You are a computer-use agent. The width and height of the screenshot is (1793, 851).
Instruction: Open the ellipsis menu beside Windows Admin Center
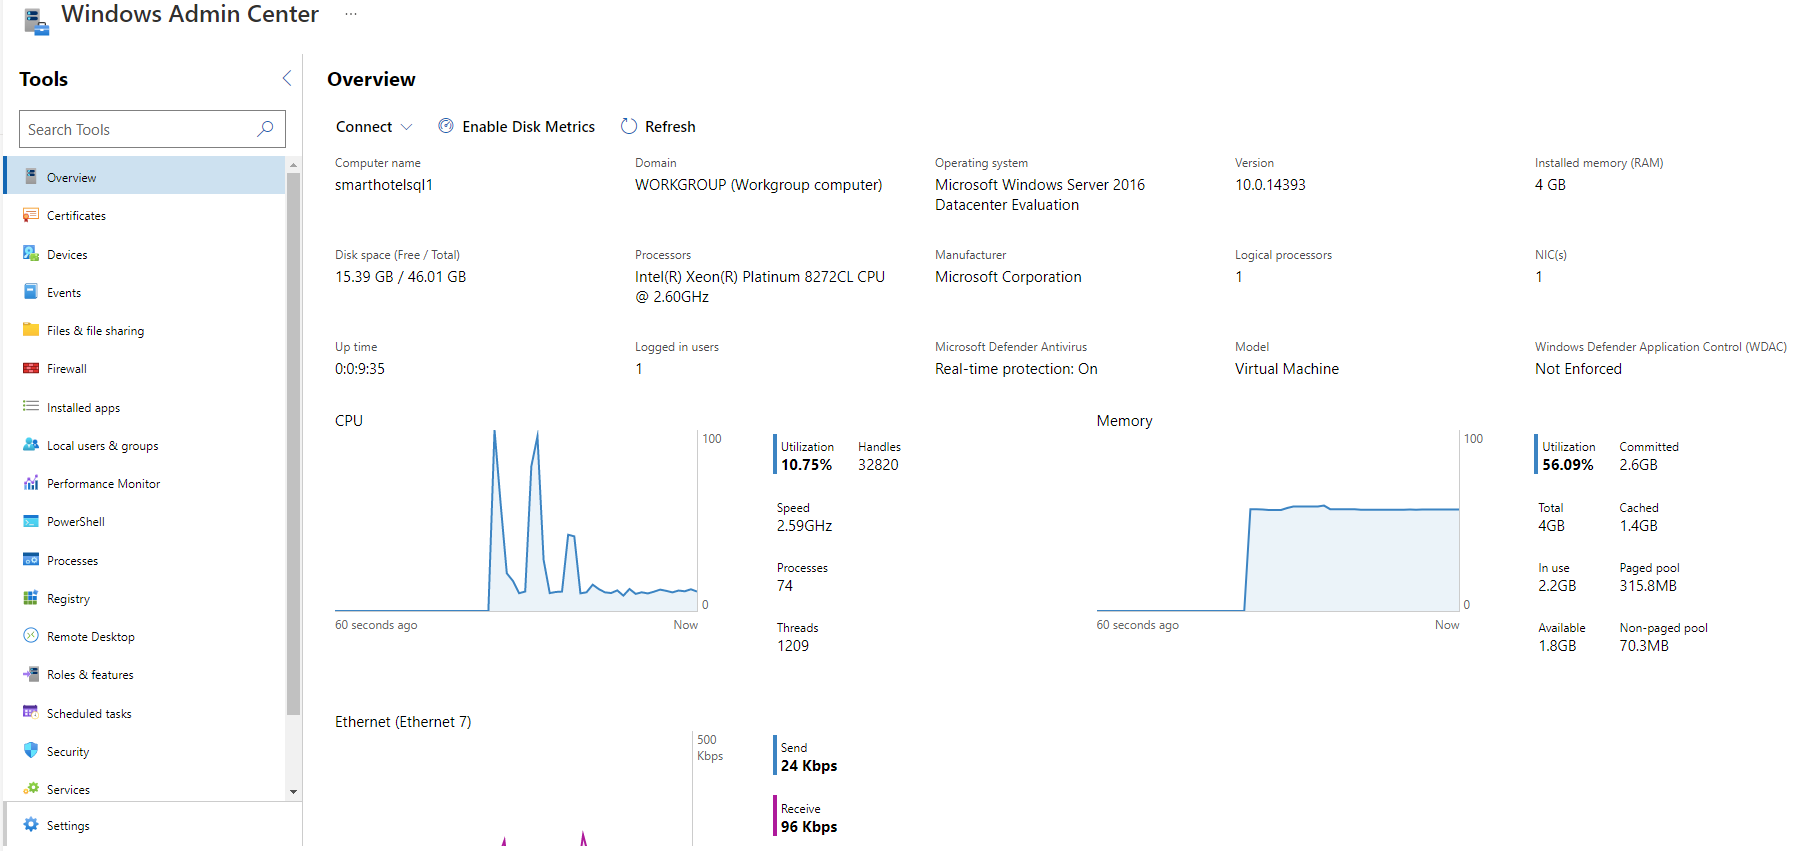(x=351, y=14)
